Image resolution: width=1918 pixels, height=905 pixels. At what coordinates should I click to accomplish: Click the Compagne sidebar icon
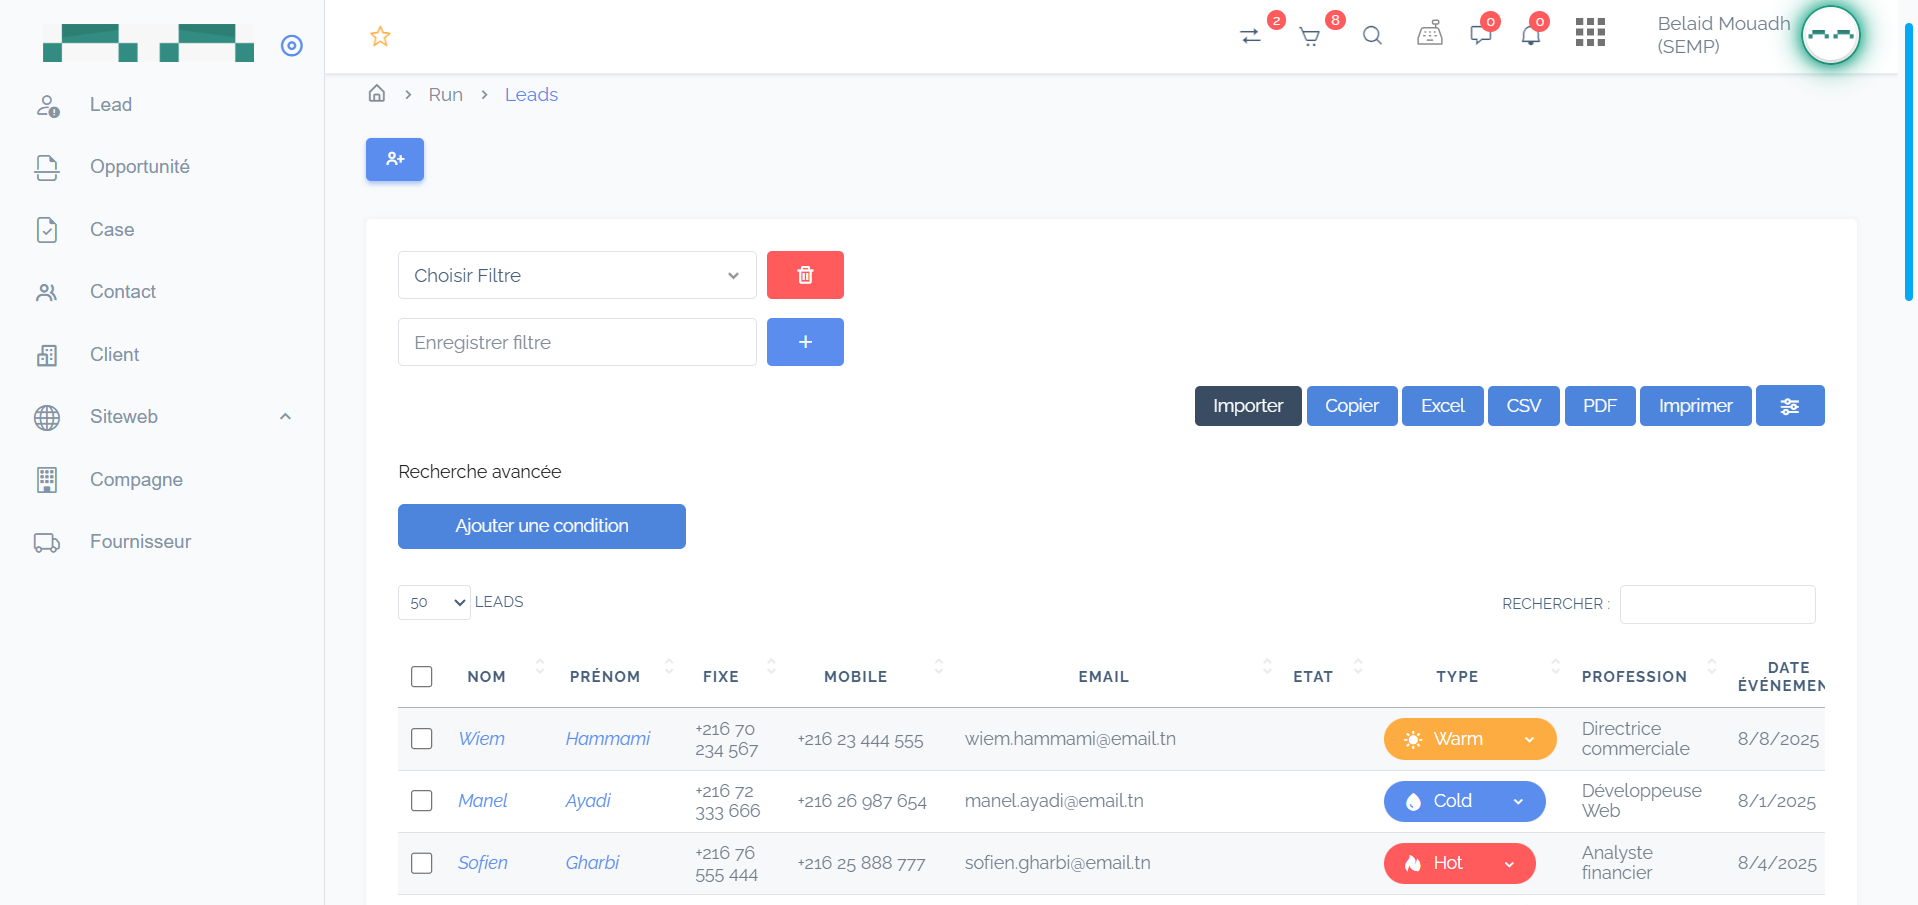click(47, 480)
